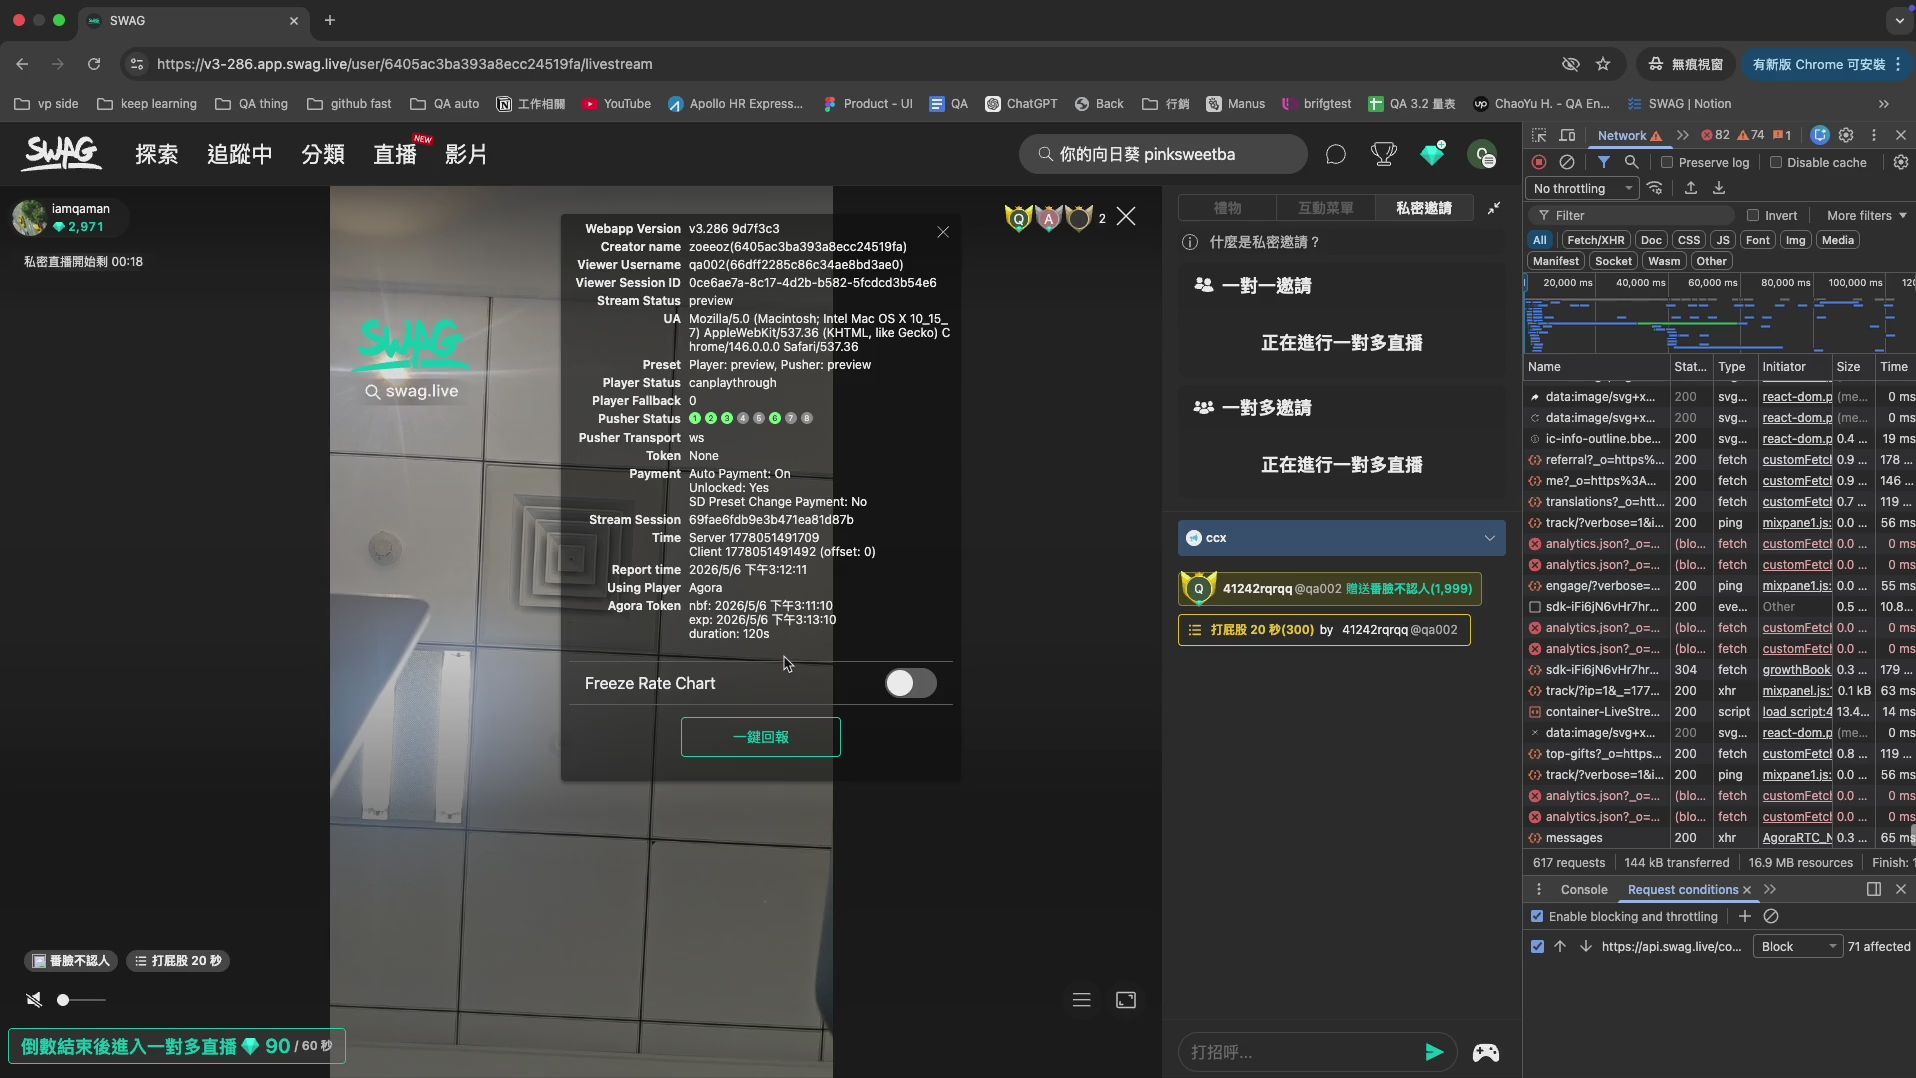Check the Invert filter checkbox
The height and width of the screenshot is (1078, 1916).
click(x=1753, y=215)
